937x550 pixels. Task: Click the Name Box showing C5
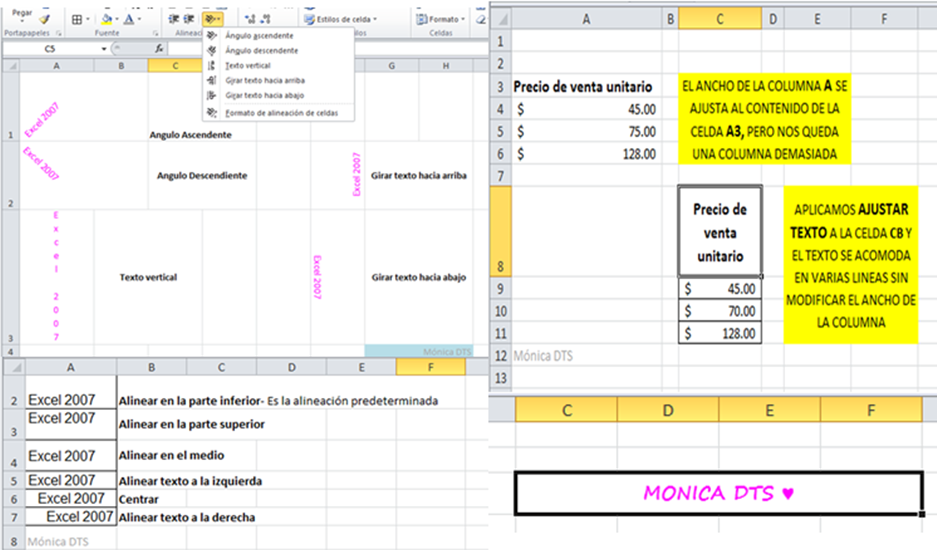click(x=51, y=48)
